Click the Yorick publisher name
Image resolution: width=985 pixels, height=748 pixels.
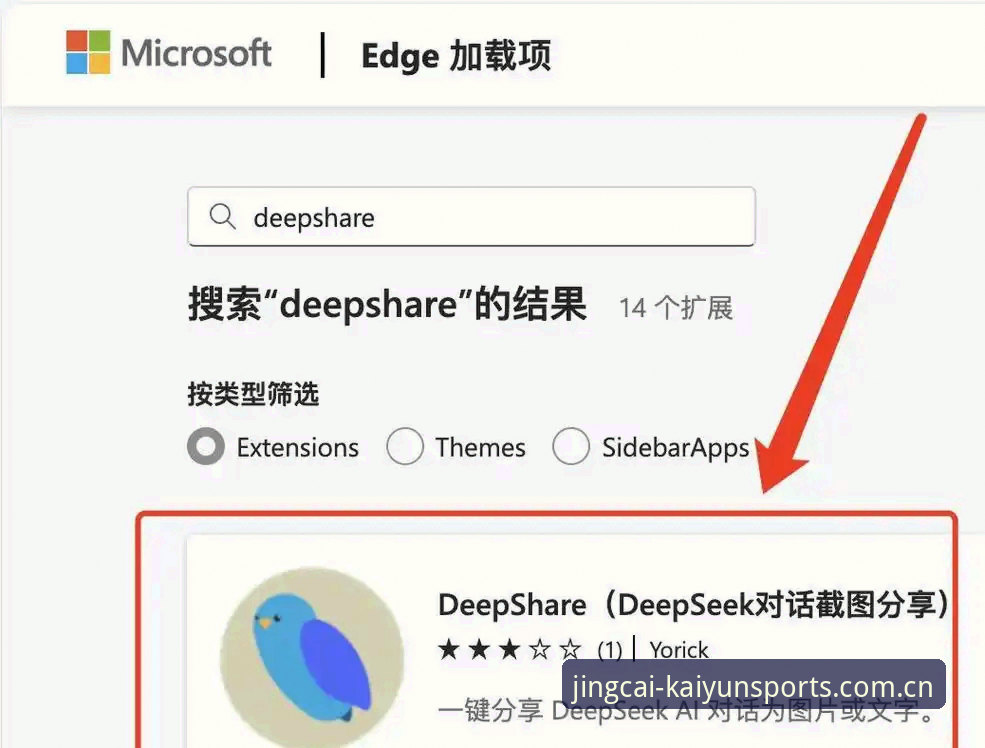(x=678, y=649)
